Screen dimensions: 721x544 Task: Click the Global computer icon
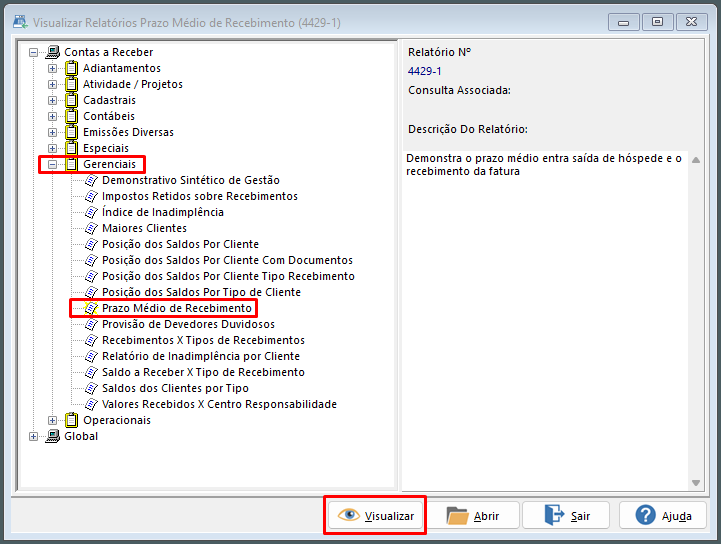52,436
